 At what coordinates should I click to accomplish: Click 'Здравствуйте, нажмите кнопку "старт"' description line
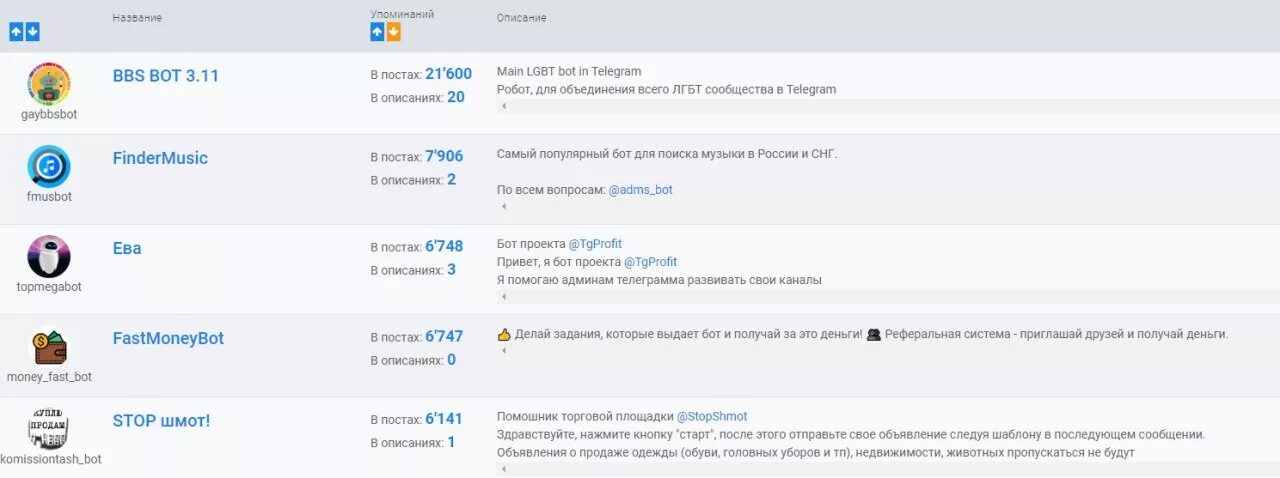851,434
